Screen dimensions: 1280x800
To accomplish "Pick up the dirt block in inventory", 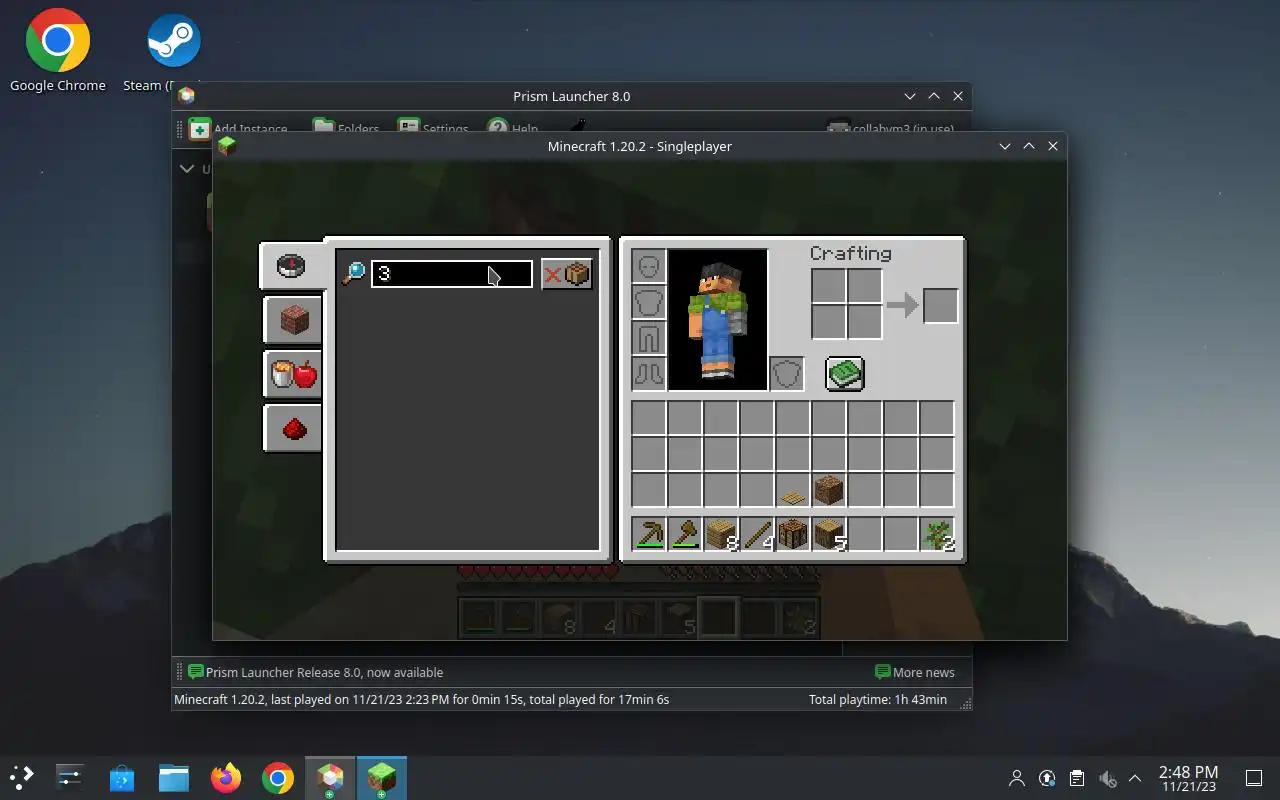I will click(828, 491).
